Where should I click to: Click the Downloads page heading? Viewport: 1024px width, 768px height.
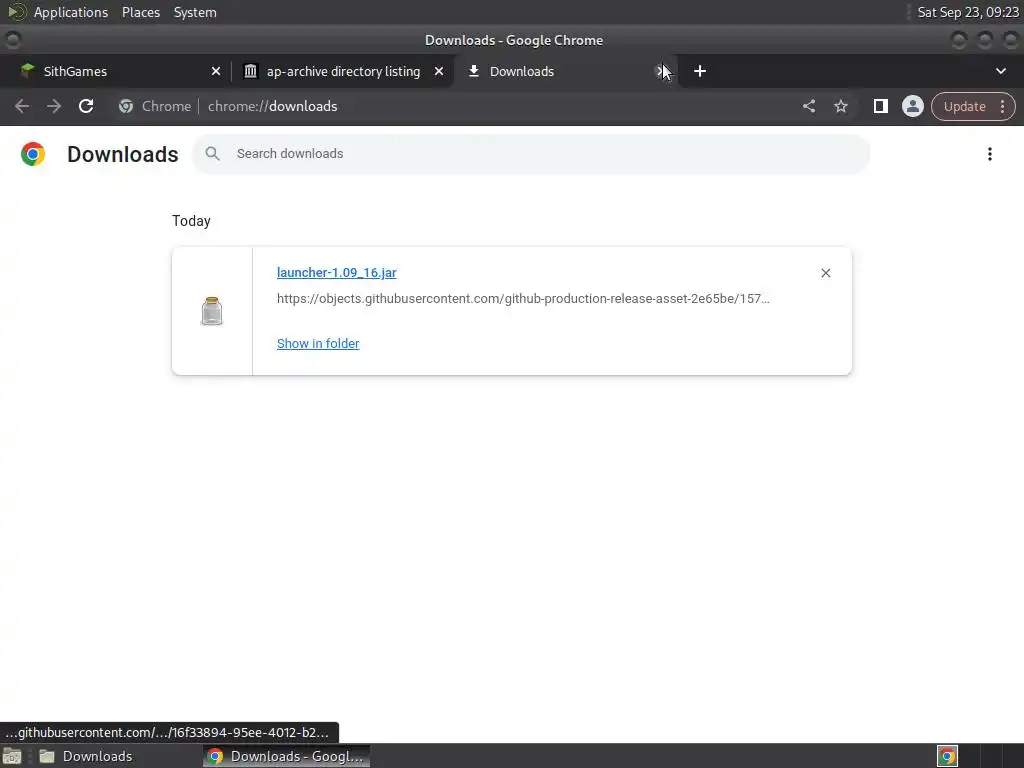(123, 154)
